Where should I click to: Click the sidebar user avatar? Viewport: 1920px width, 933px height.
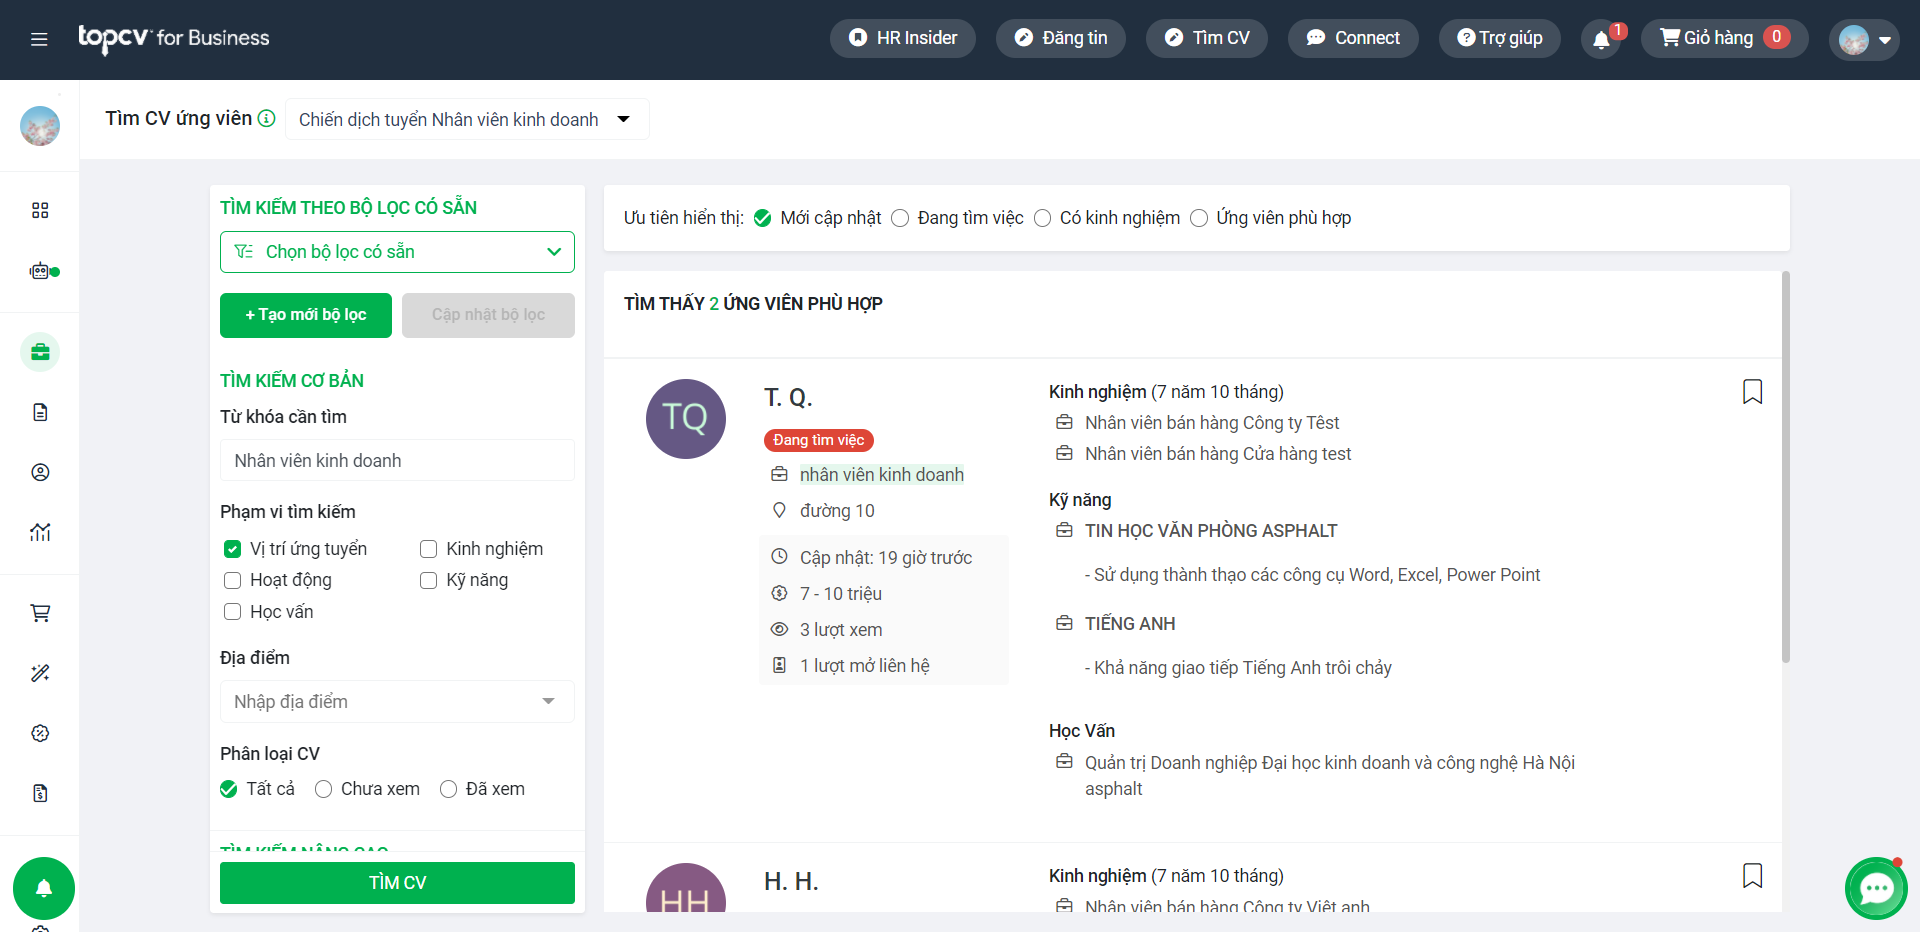(40, 126)
